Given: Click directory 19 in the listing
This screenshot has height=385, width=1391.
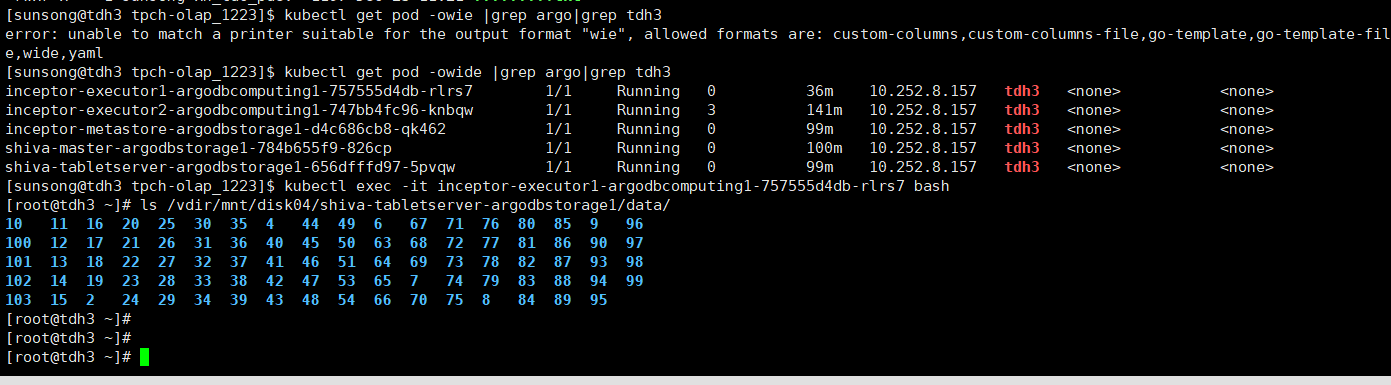Looking at the screenshot, I should tap(95, 281).
